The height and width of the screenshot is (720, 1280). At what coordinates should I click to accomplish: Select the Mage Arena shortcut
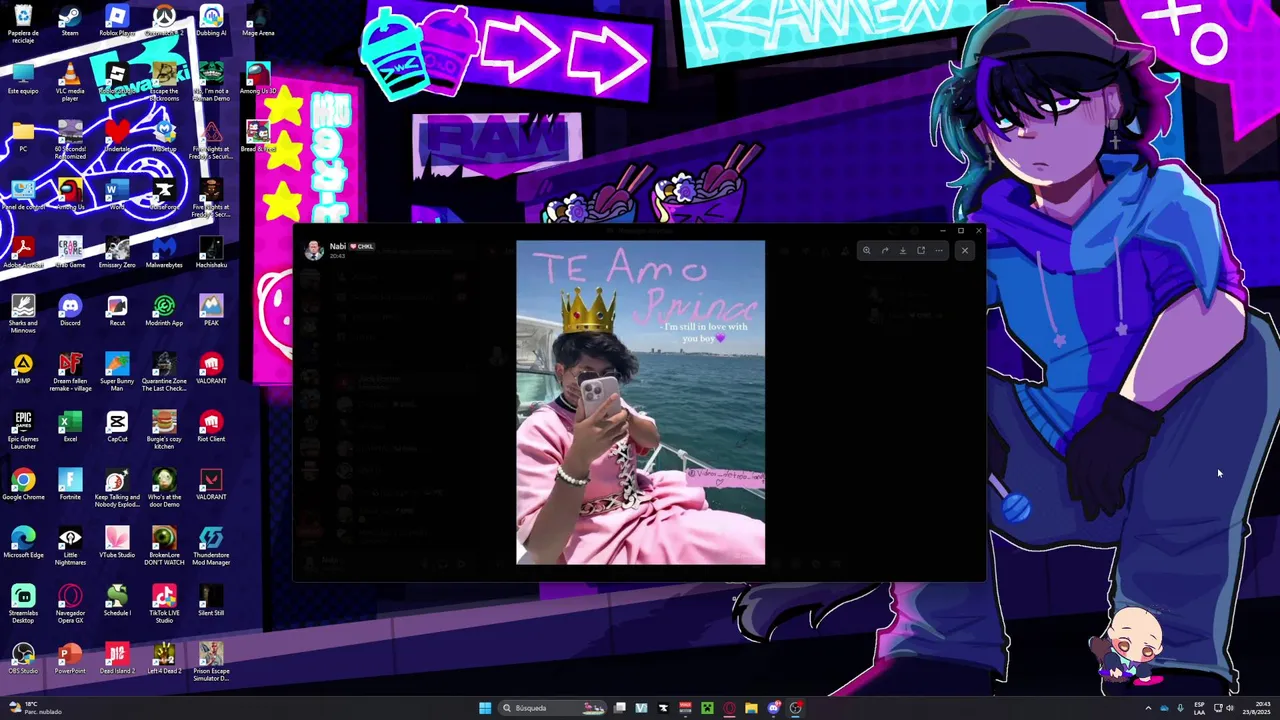pyautogui.click(x=258, y=21)
